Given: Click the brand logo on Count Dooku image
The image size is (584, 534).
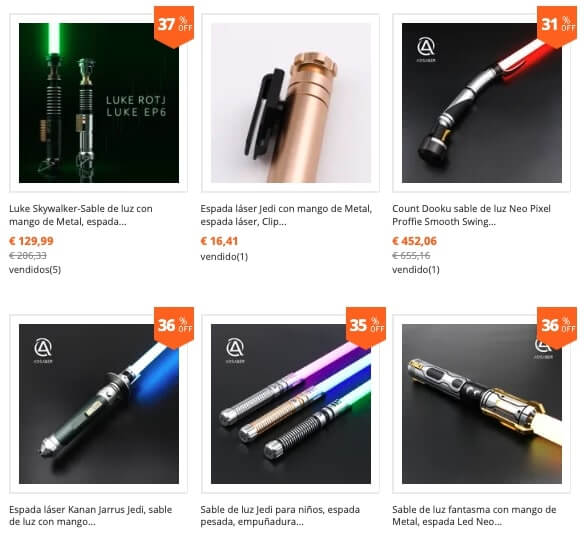Looking at the screenshot, I should click(x=426, y=50).
